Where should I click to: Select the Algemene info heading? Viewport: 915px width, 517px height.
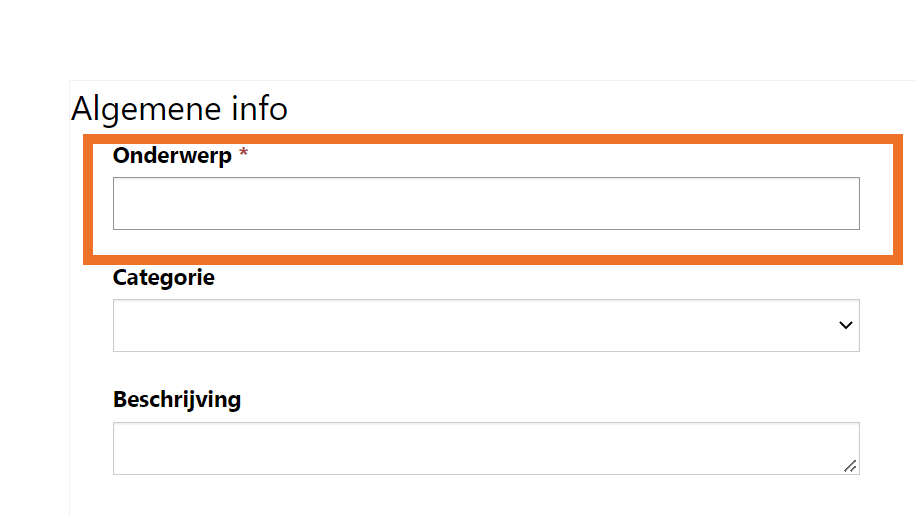click(180, 108)
